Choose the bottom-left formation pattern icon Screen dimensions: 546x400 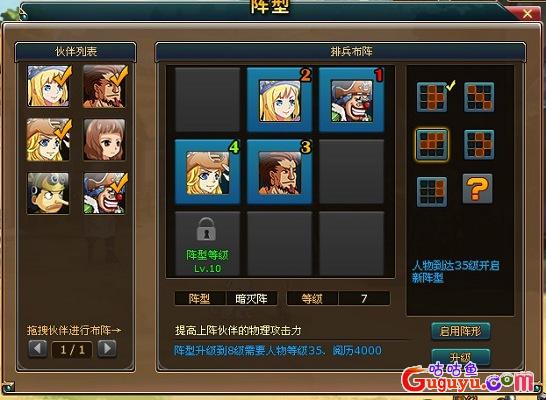432,191
